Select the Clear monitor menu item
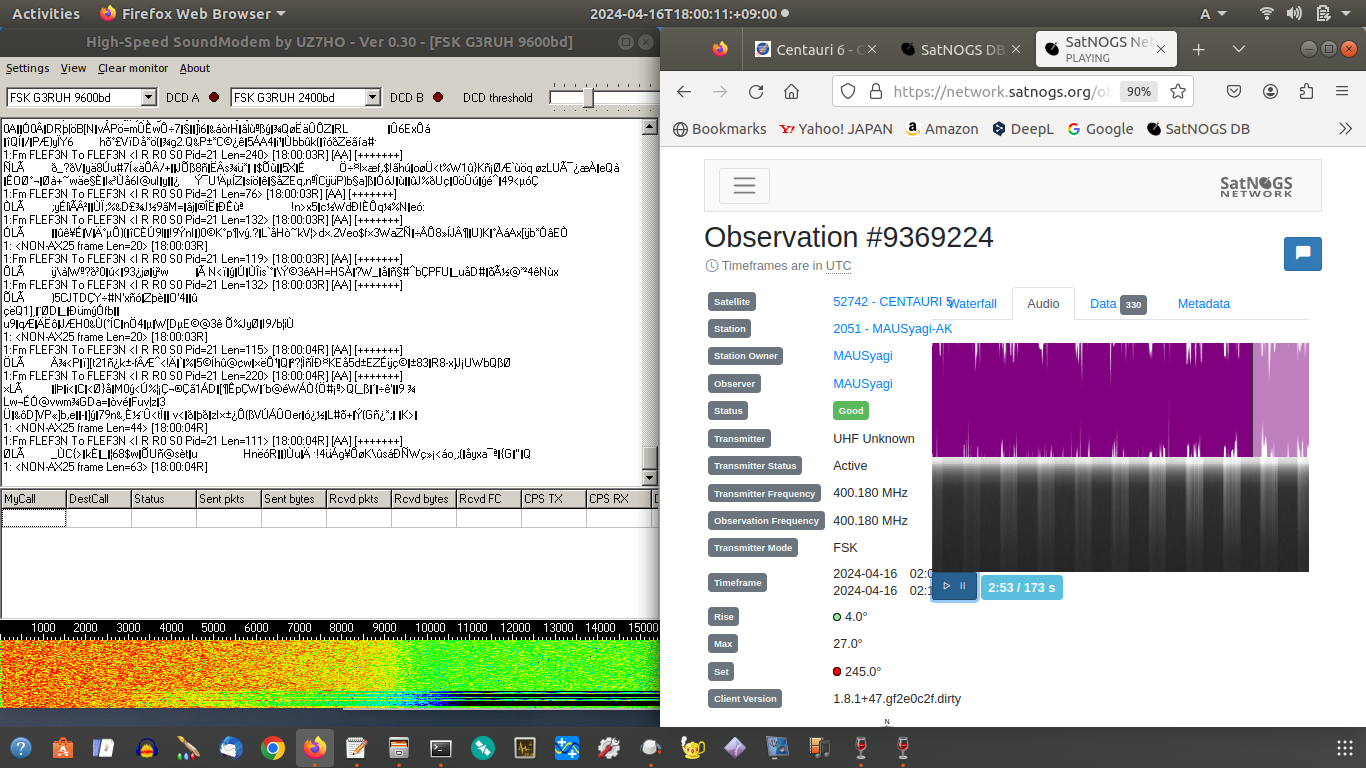1366x768 pixels. pyautogui.click(x=133, y=68)
